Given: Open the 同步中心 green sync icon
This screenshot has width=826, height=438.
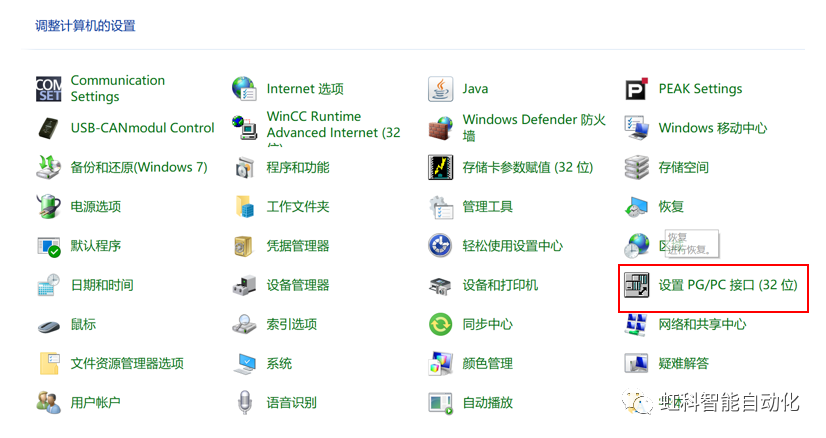Looking at the screenshot, I should pyautogui.click(x=440, y=324).
